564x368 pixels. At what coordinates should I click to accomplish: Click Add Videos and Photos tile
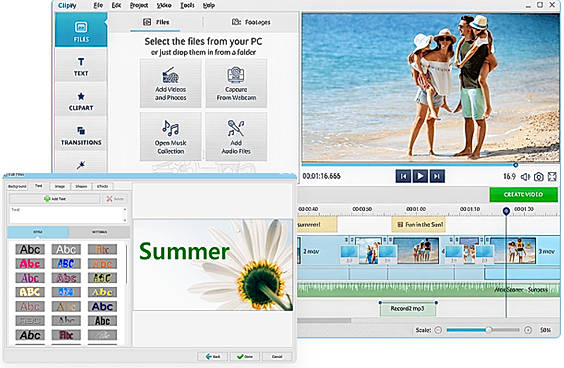click(x=170, y=83)
